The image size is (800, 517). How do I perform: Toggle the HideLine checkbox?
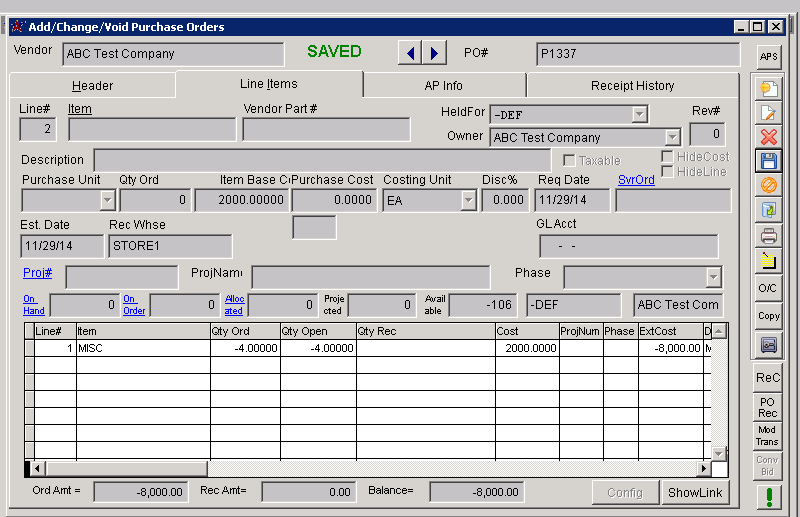click(x=667, y=172)
